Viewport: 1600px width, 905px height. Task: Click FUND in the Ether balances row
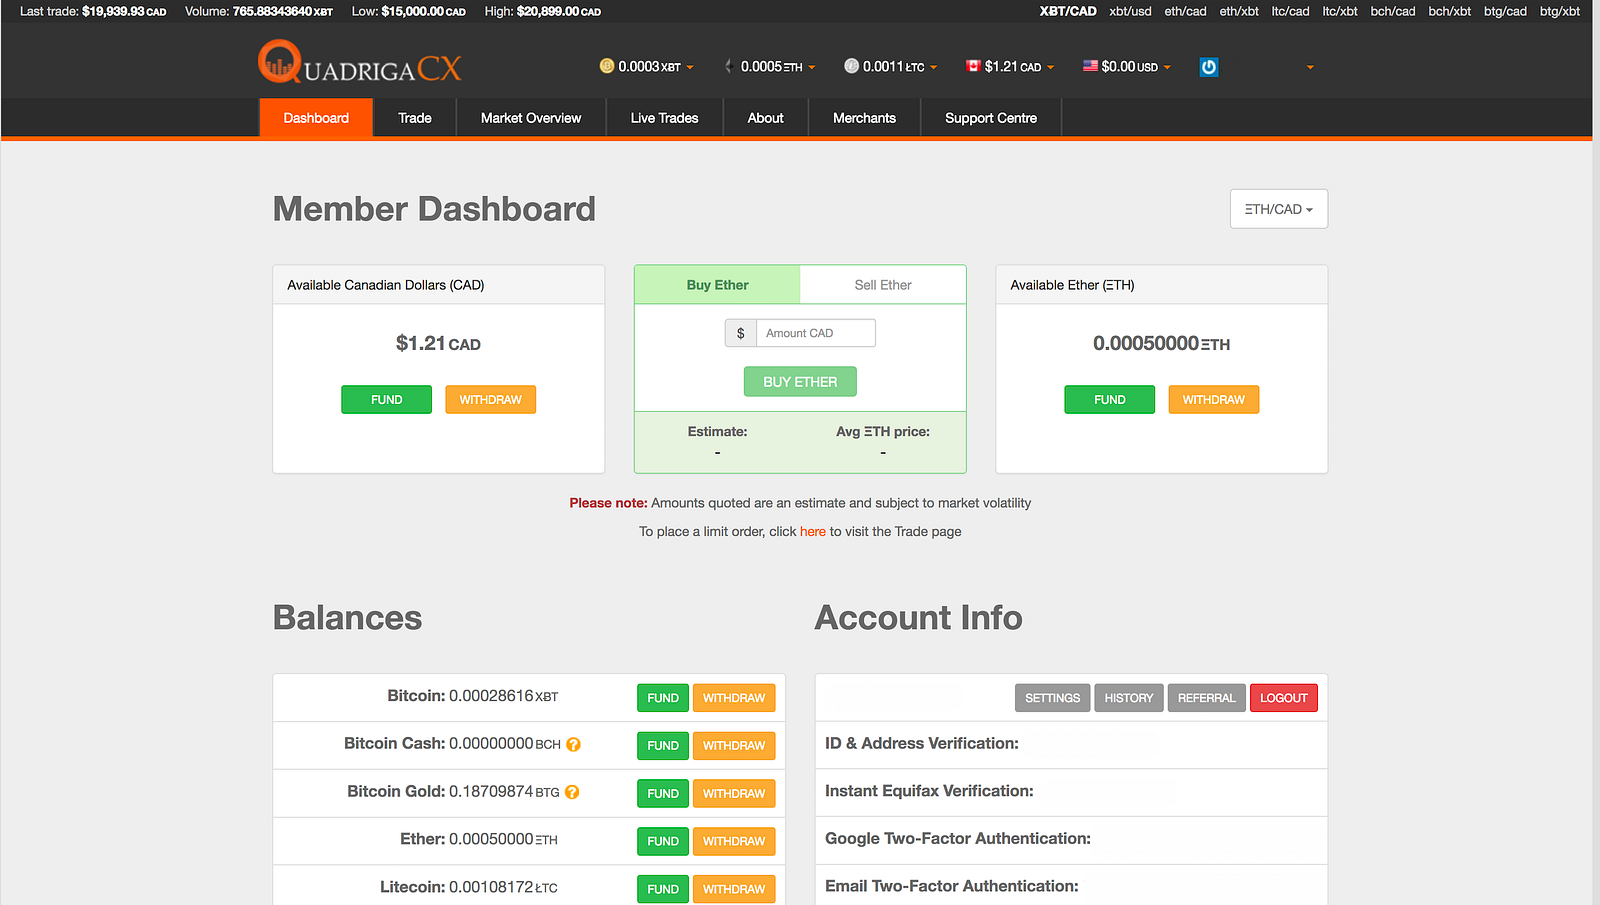[663, 842]
